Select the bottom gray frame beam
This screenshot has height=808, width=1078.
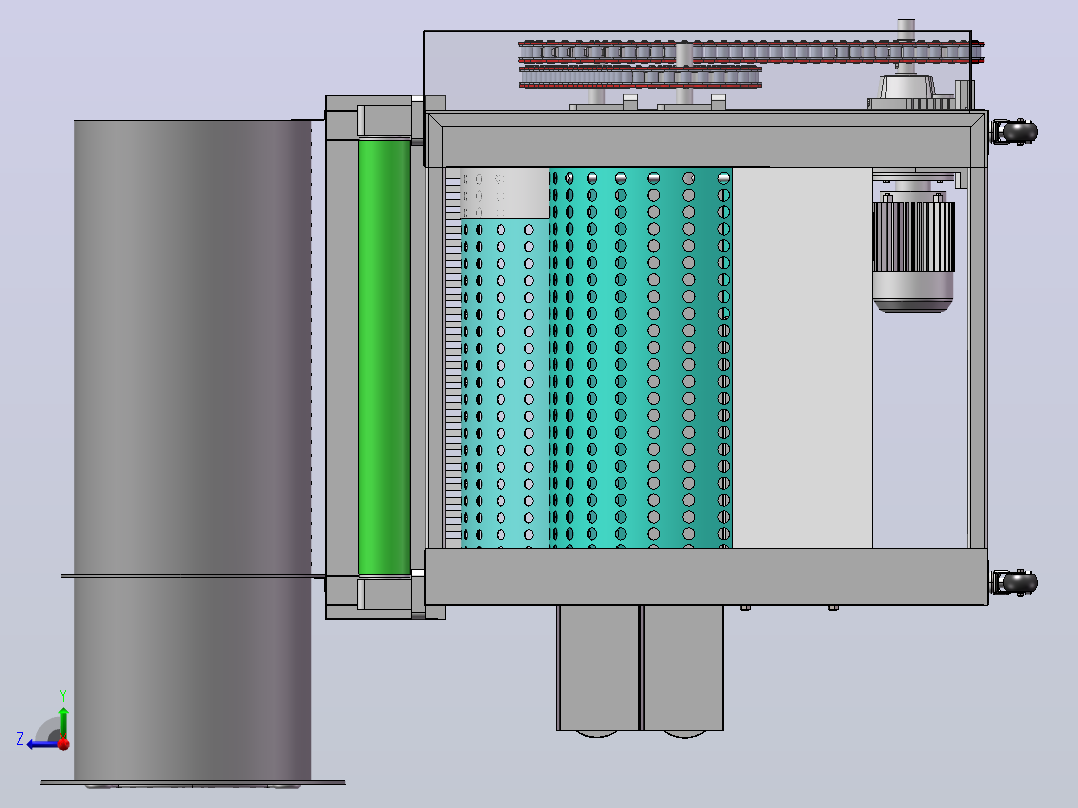(706, 577)
